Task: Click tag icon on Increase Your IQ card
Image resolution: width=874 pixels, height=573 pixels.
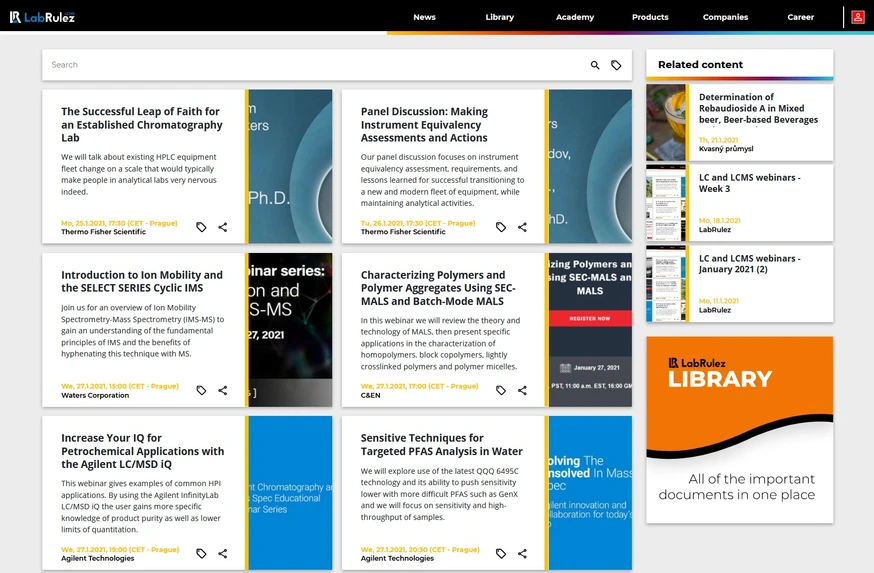Action: tap(201, 553)
